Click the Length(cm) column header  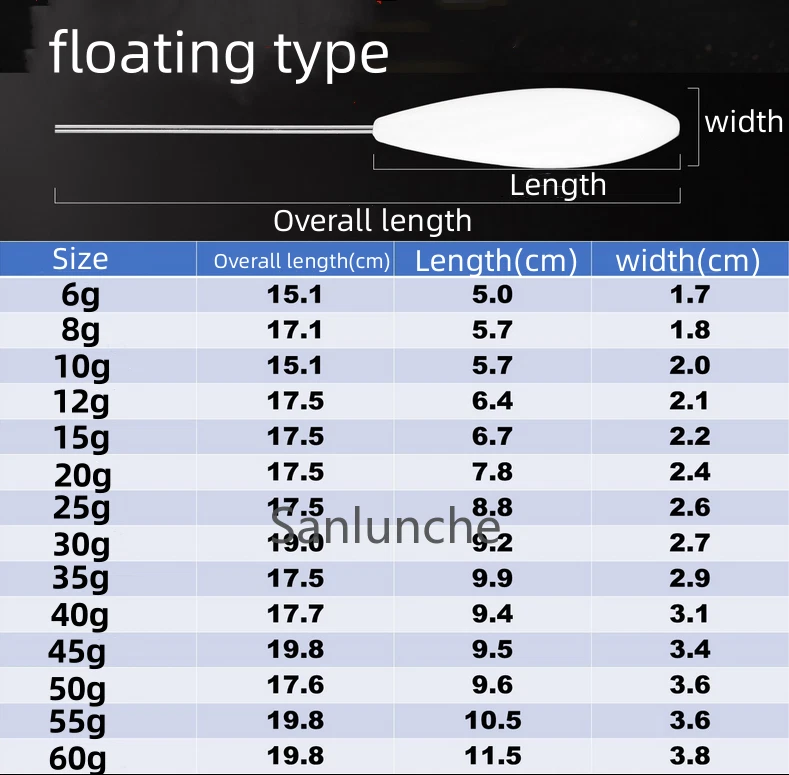[496, 261]
